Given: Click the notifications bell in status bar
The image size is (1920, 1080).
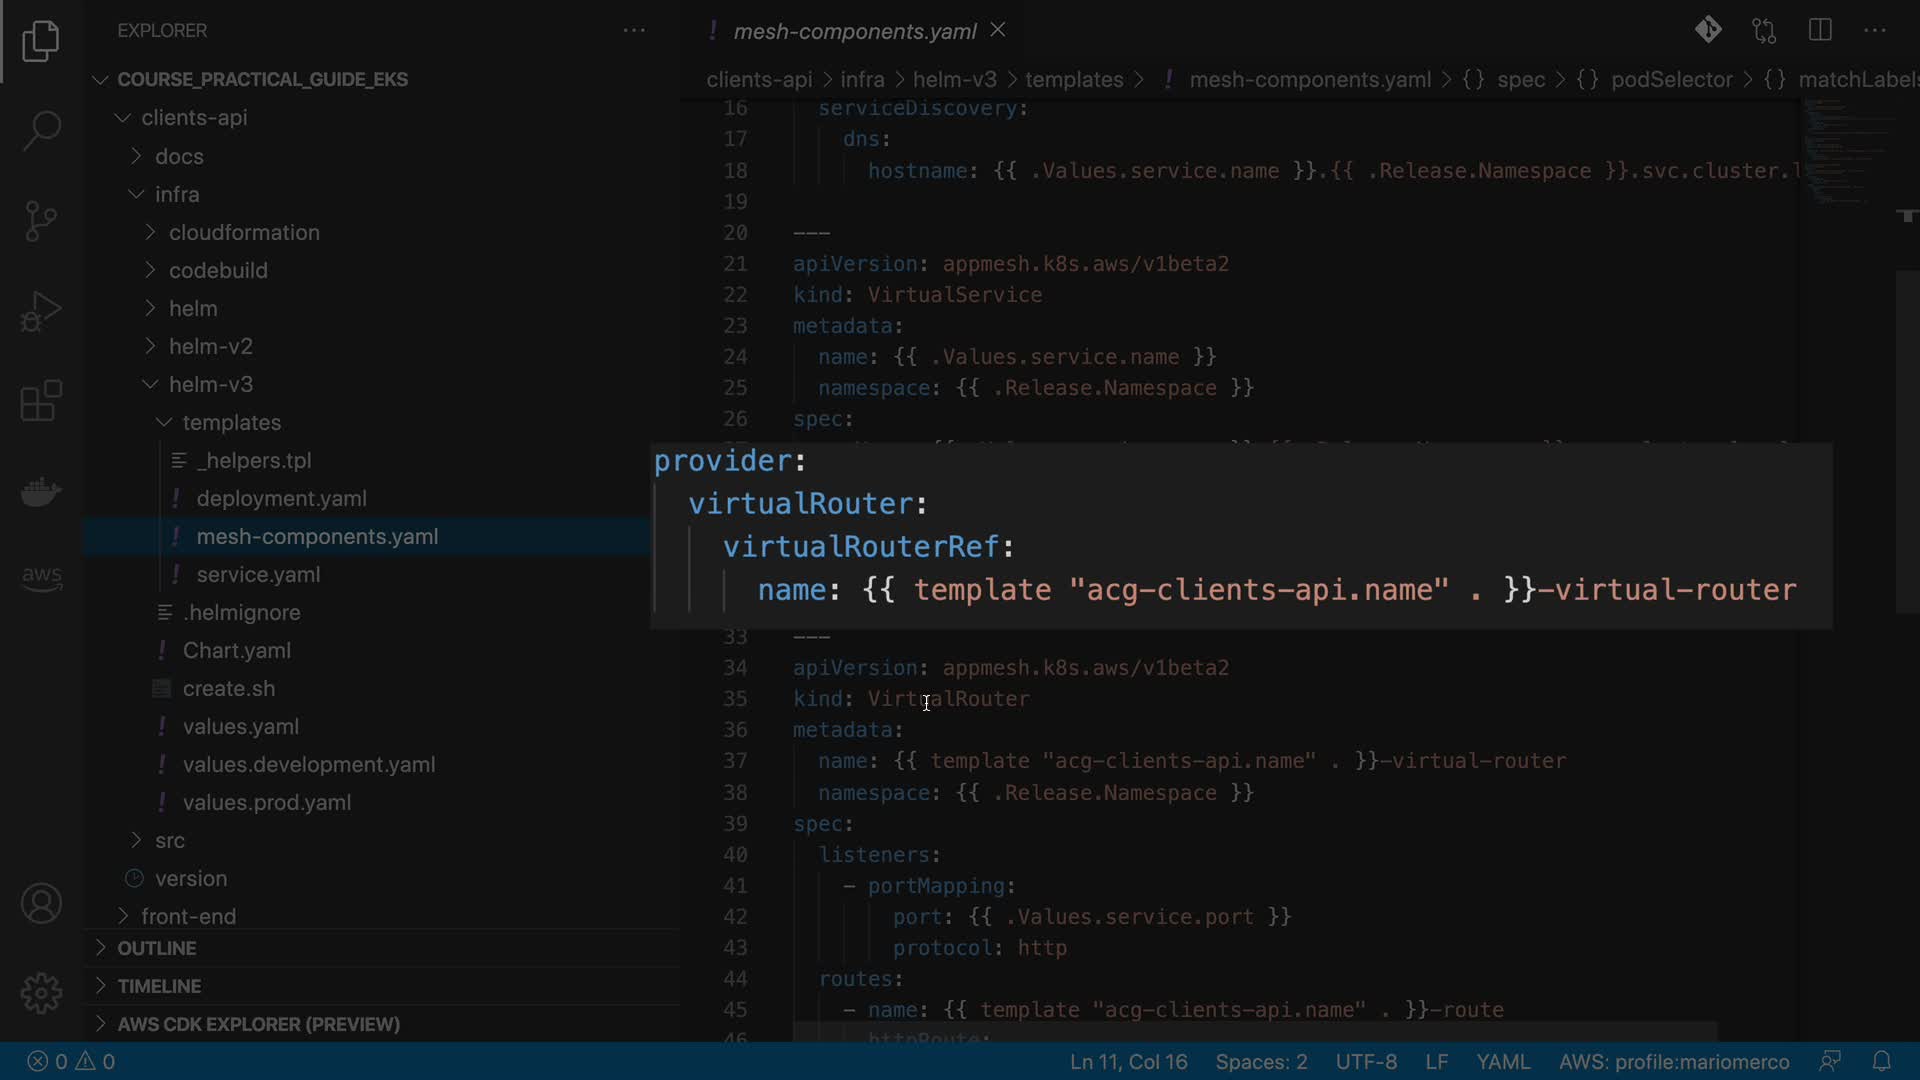Looking at the screenshot, I should tap(1881, 1061).
